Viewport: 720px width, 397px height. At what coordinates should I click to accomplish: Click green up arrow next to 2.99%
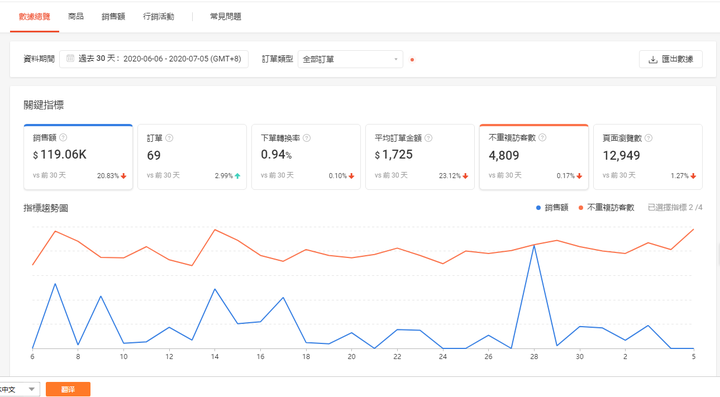[x=237, y=176]
